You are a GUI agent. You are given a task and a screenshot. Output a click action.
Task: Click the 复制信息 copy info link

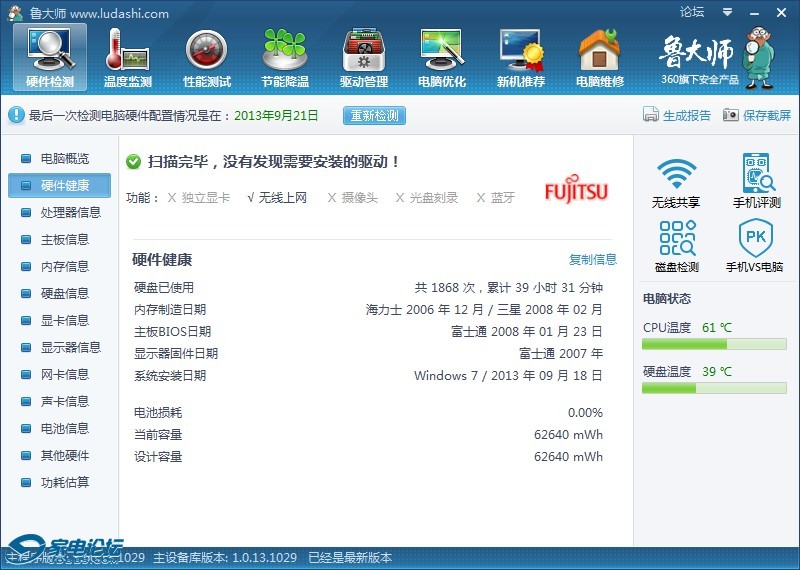pyautogui.click(x=593, y=259)
